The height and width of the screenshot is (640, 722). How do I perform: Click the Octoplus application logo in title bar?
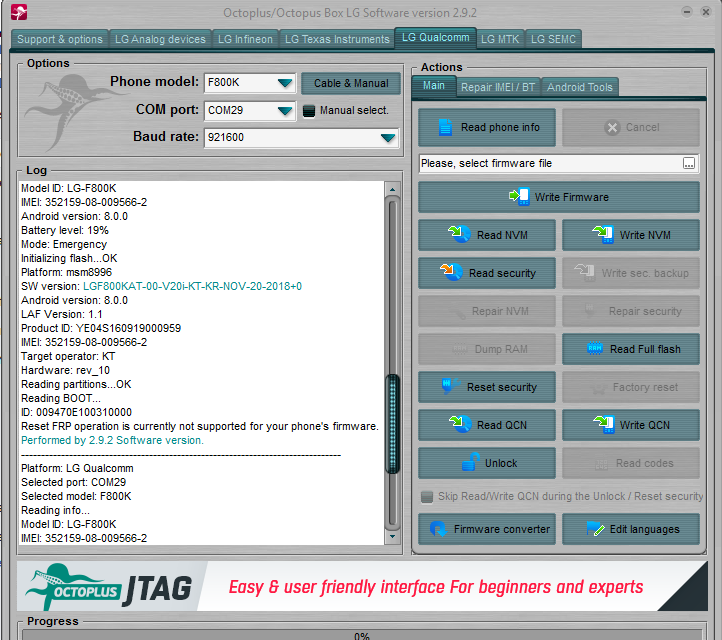click(19, 12)
